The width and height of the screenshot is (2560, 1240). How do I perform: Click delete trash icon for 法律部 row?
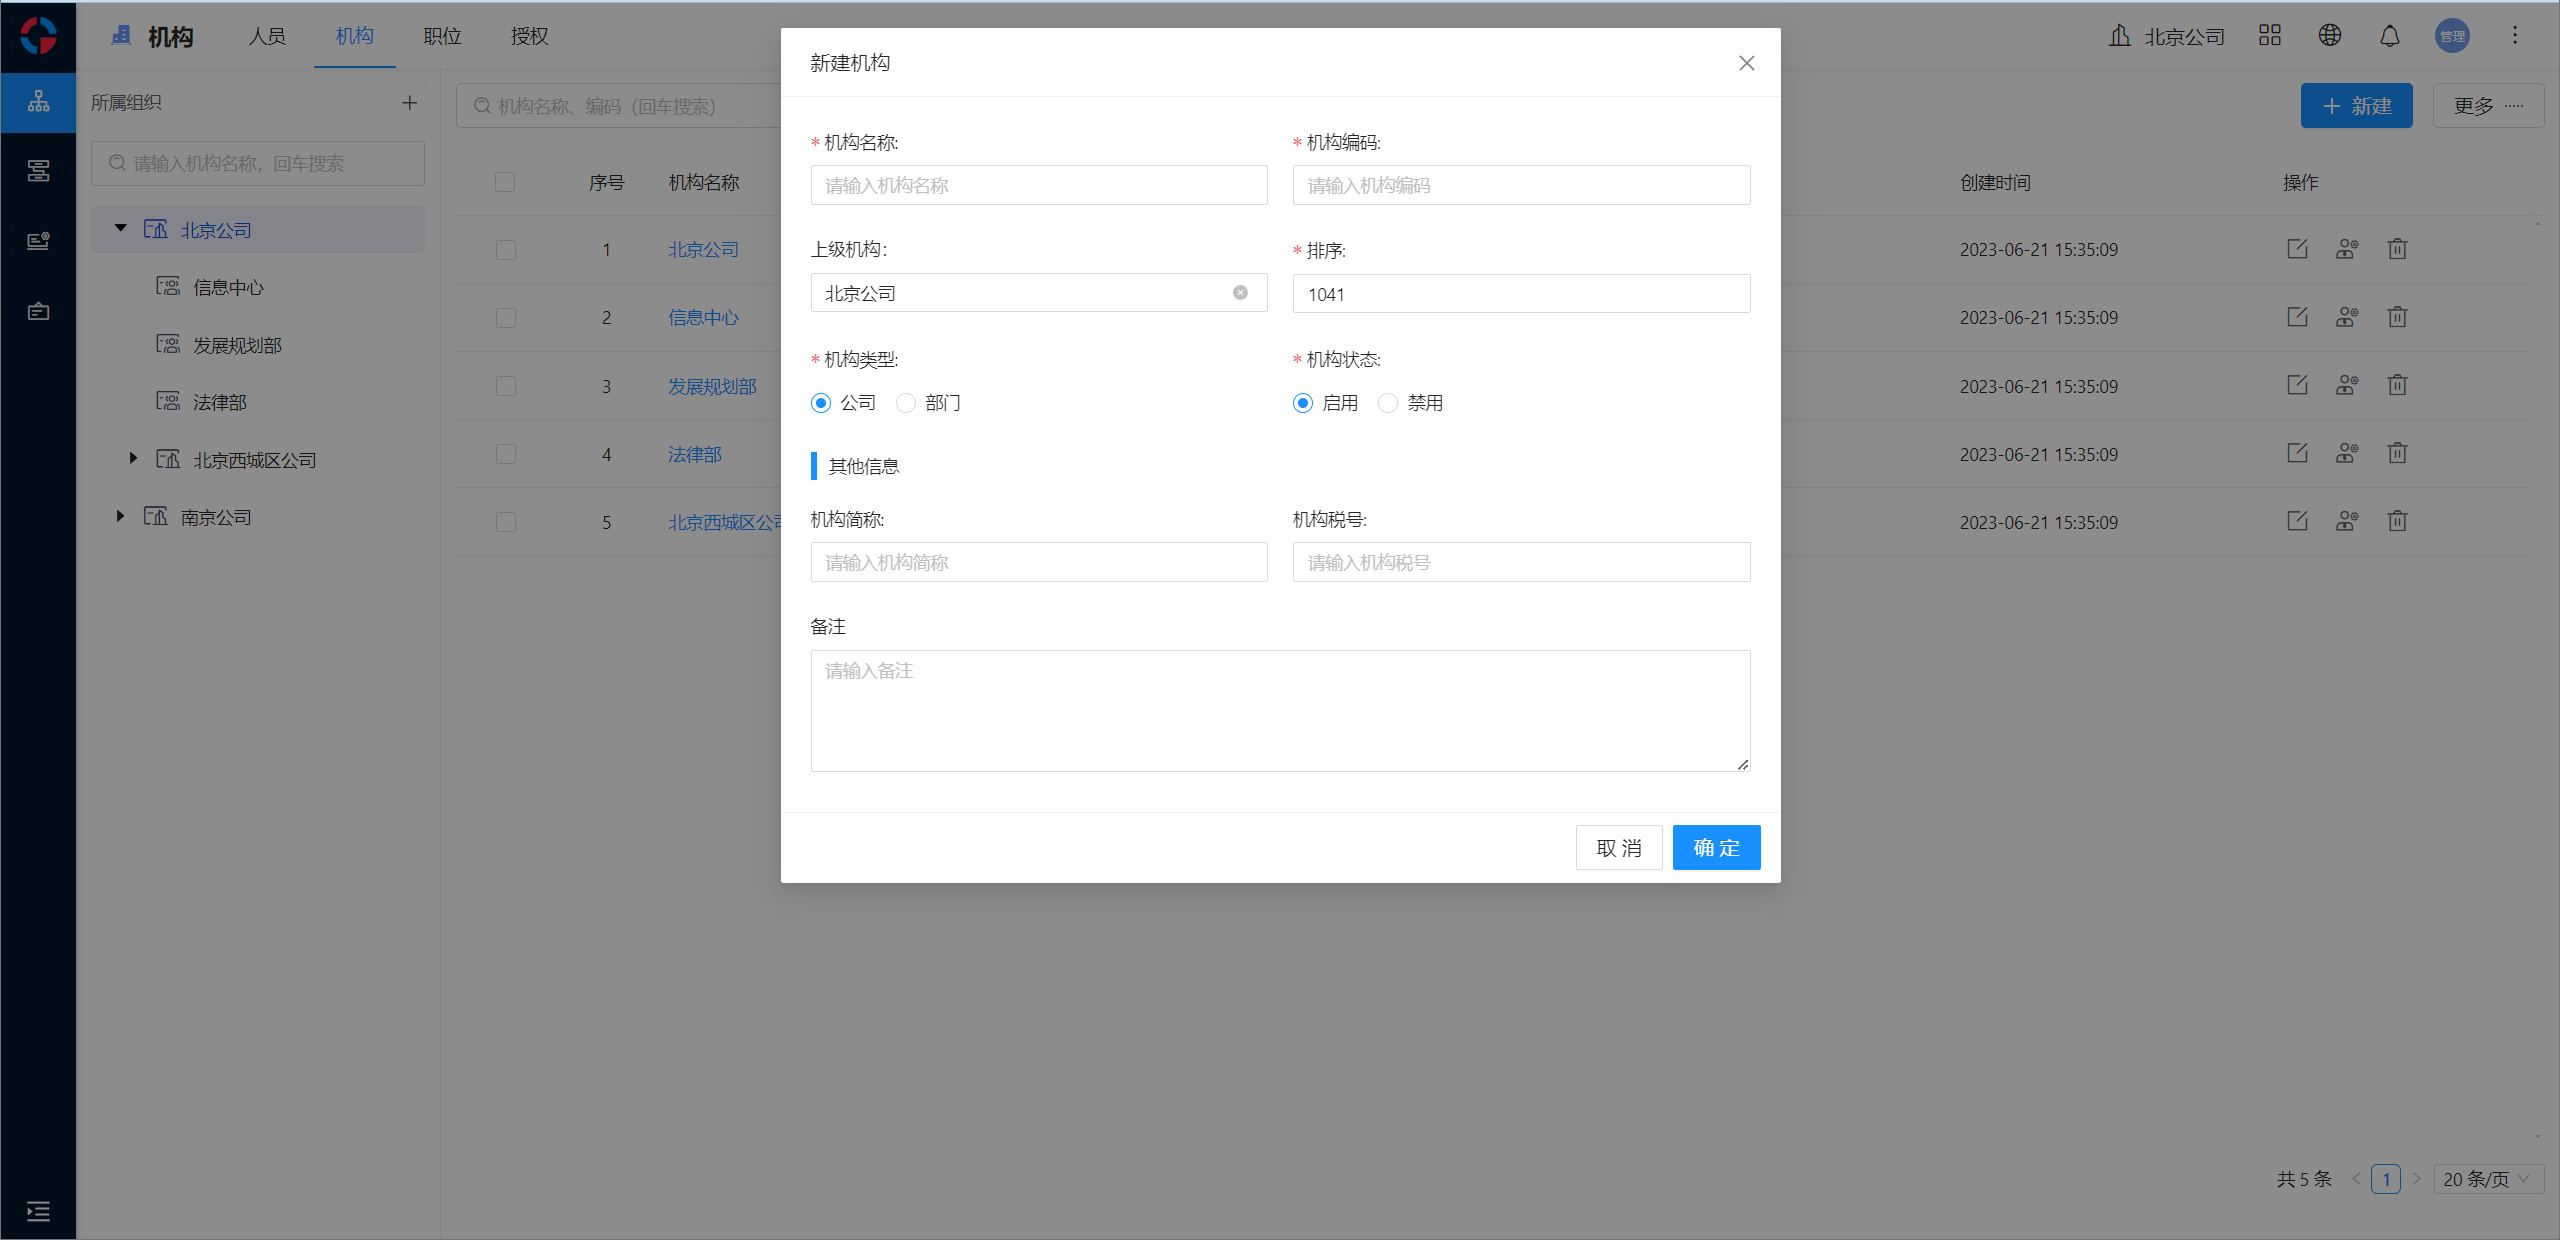pyautogui.click(x=2397, y=454)
